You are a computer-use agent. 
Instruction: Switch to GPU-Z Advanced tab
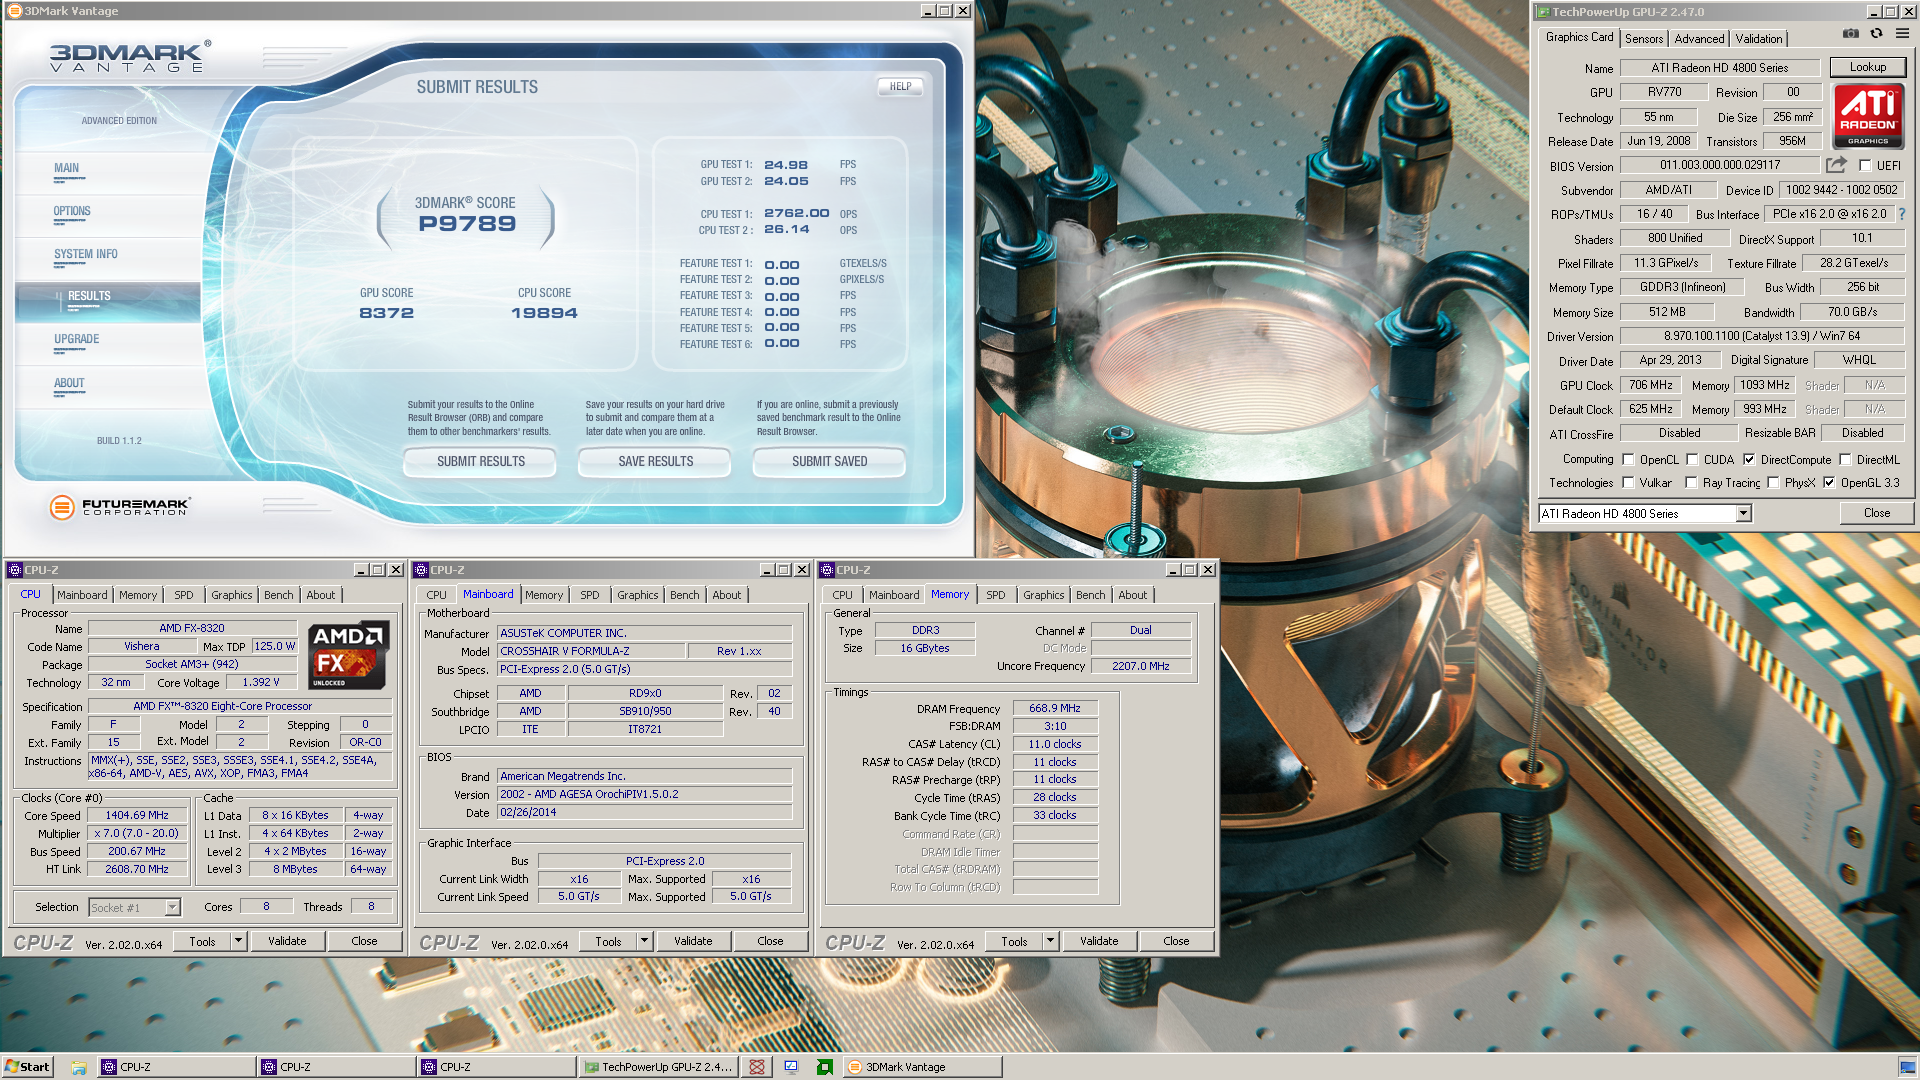pyautogui.click(x=1699, y=39)
